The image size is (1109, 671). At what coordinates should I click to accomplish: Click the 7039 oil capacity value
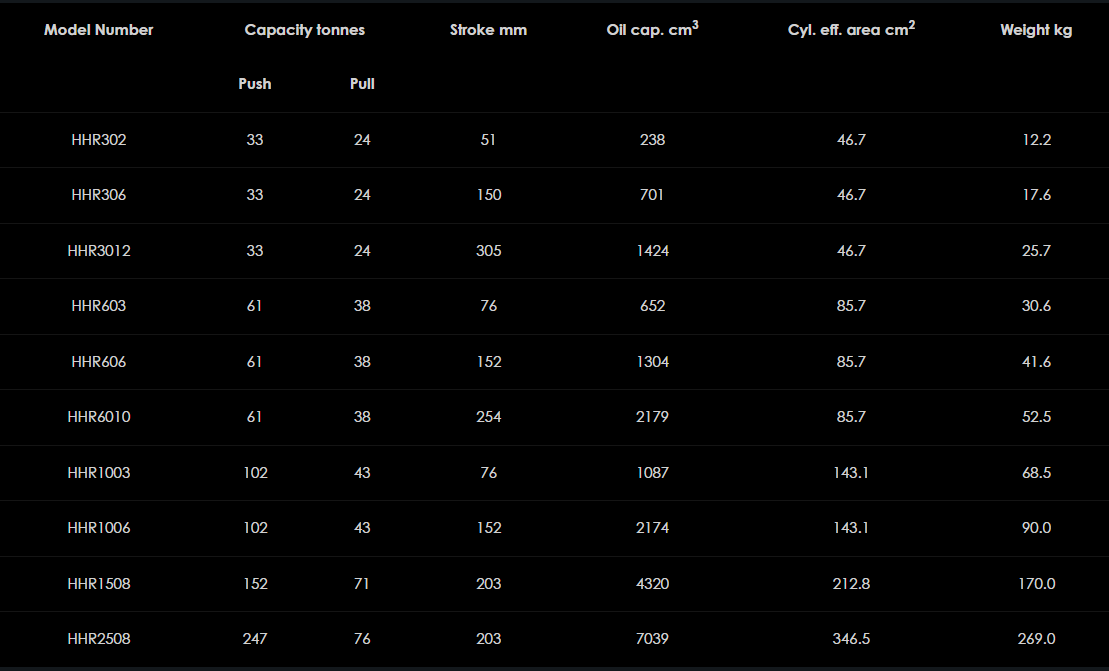tap(652, 639)
